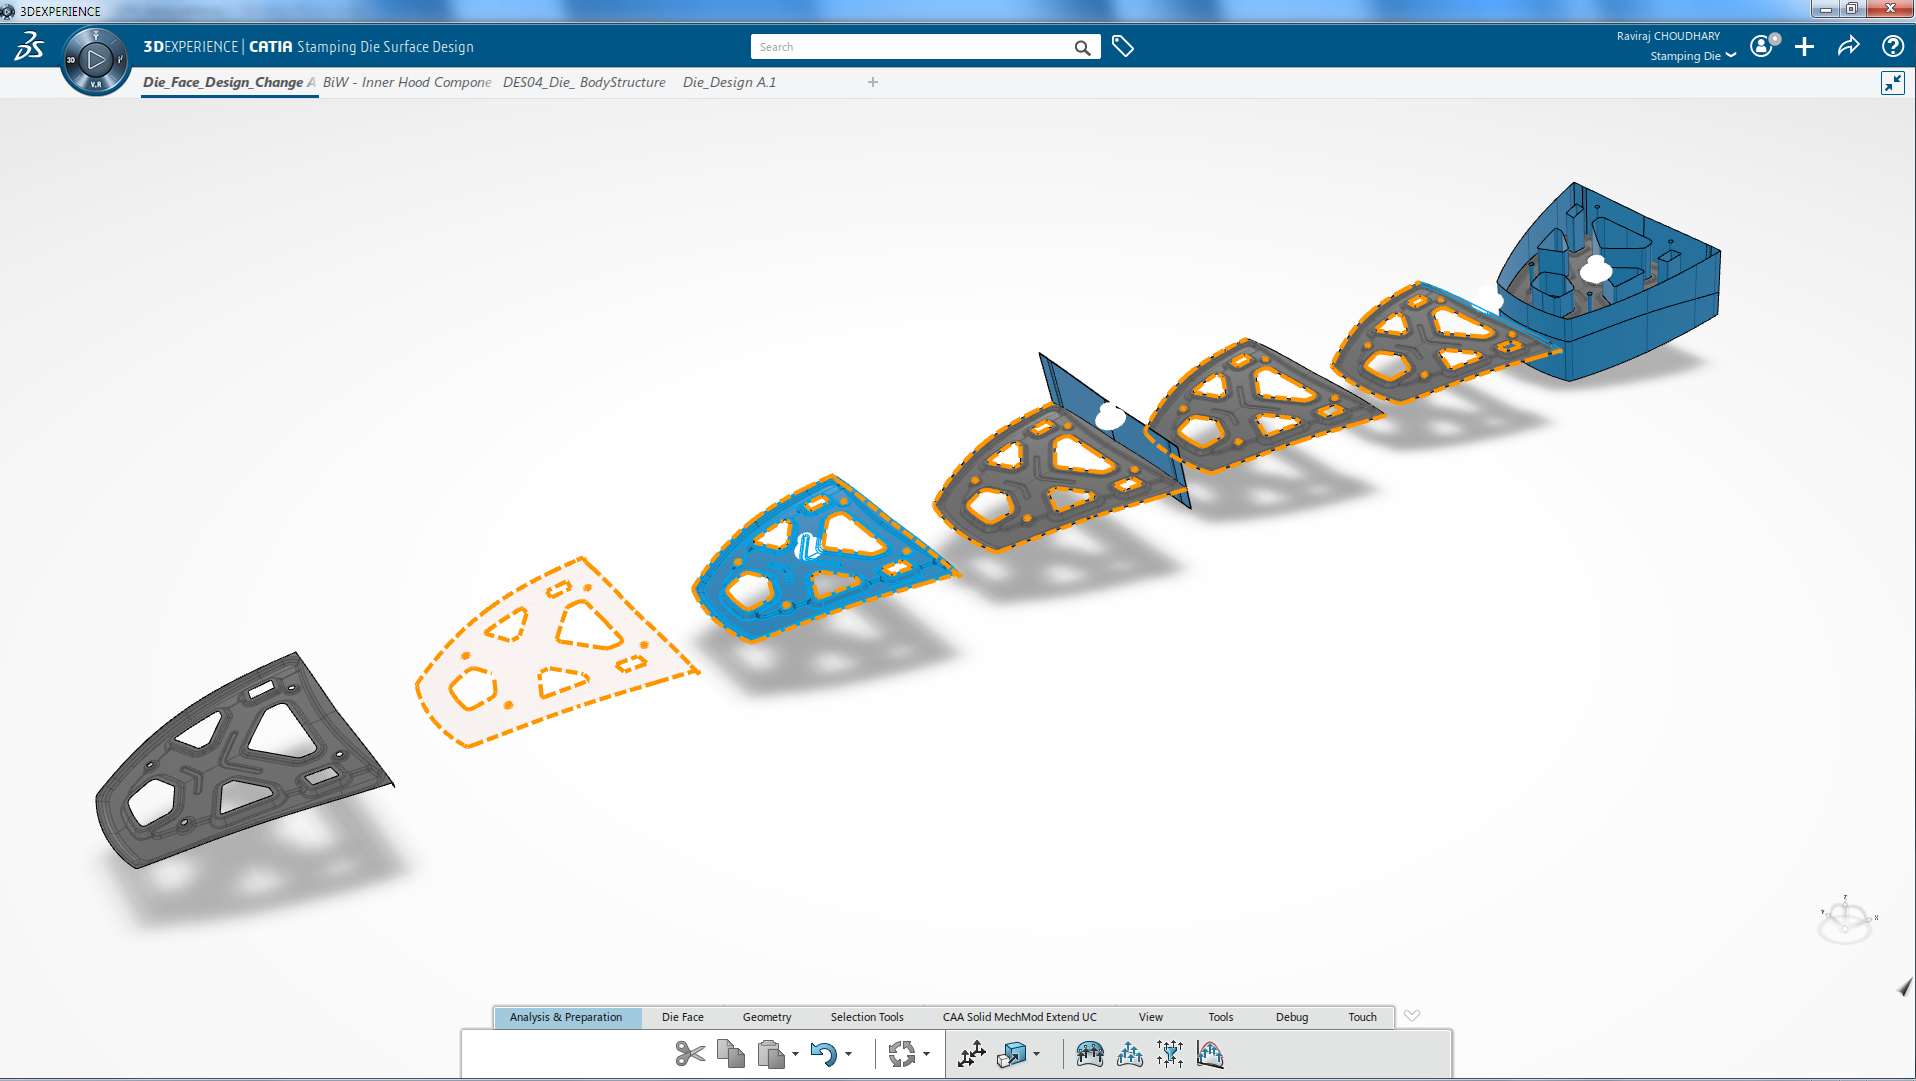The image size is (1916, 1081).
Task: Open the DES04_Die_BodyStructure document tab
Action: (584, 82)
